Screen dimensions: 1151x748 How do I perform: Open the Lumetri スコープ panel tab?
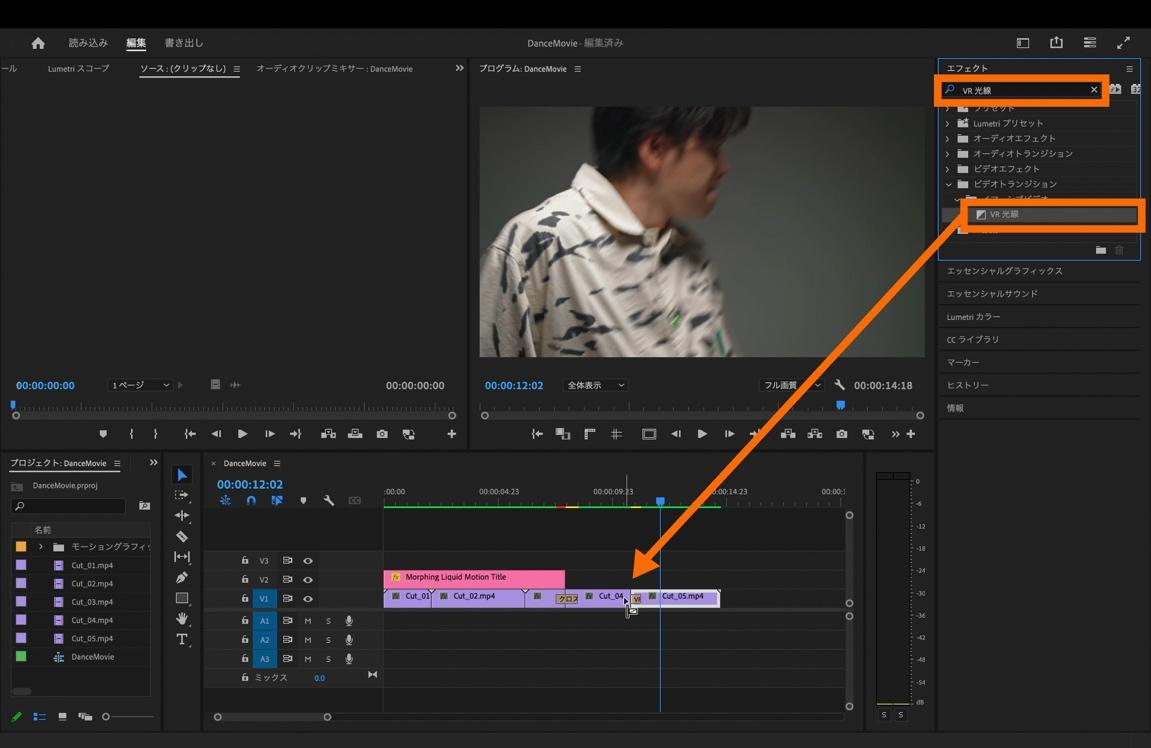click(x=79, y=69)
